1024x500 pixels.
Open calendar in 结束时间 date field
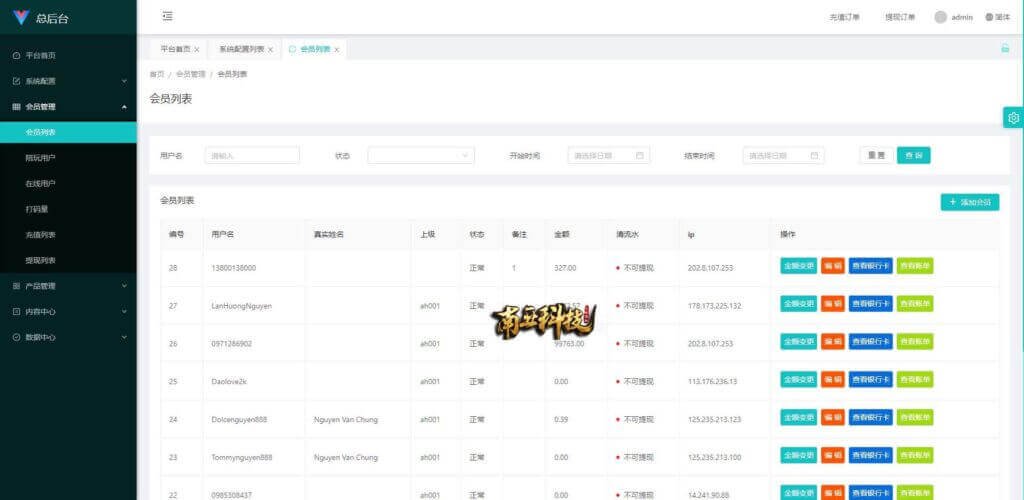click(x=814, y=155)
